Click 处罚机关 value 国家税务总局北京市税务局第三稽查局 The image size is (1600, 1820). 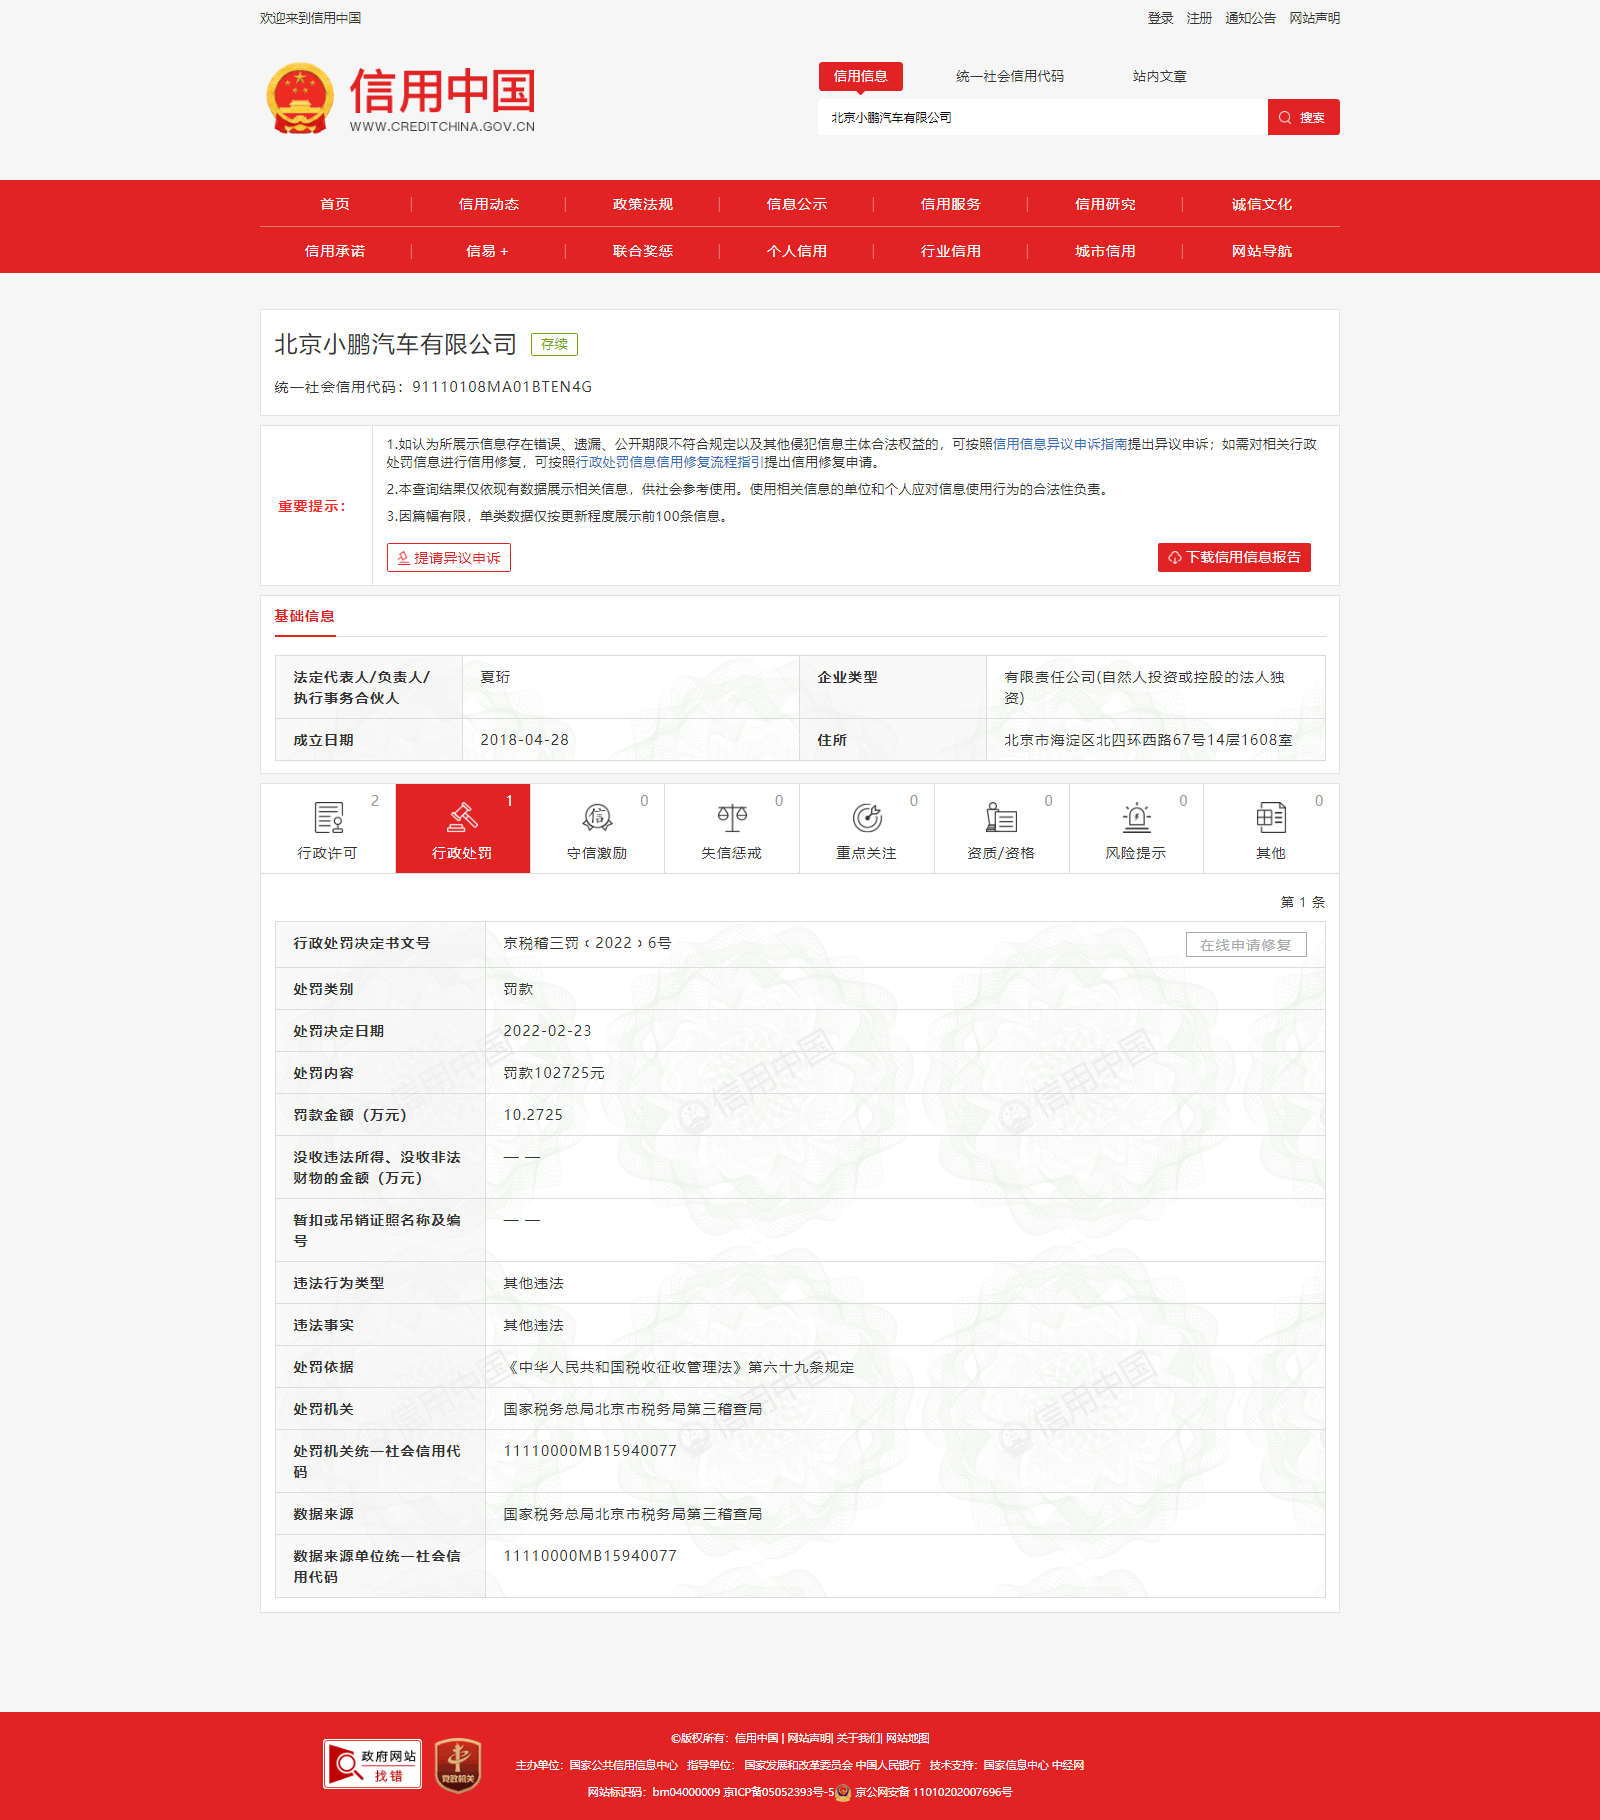pyautogui.click(x=633, y=1409)
